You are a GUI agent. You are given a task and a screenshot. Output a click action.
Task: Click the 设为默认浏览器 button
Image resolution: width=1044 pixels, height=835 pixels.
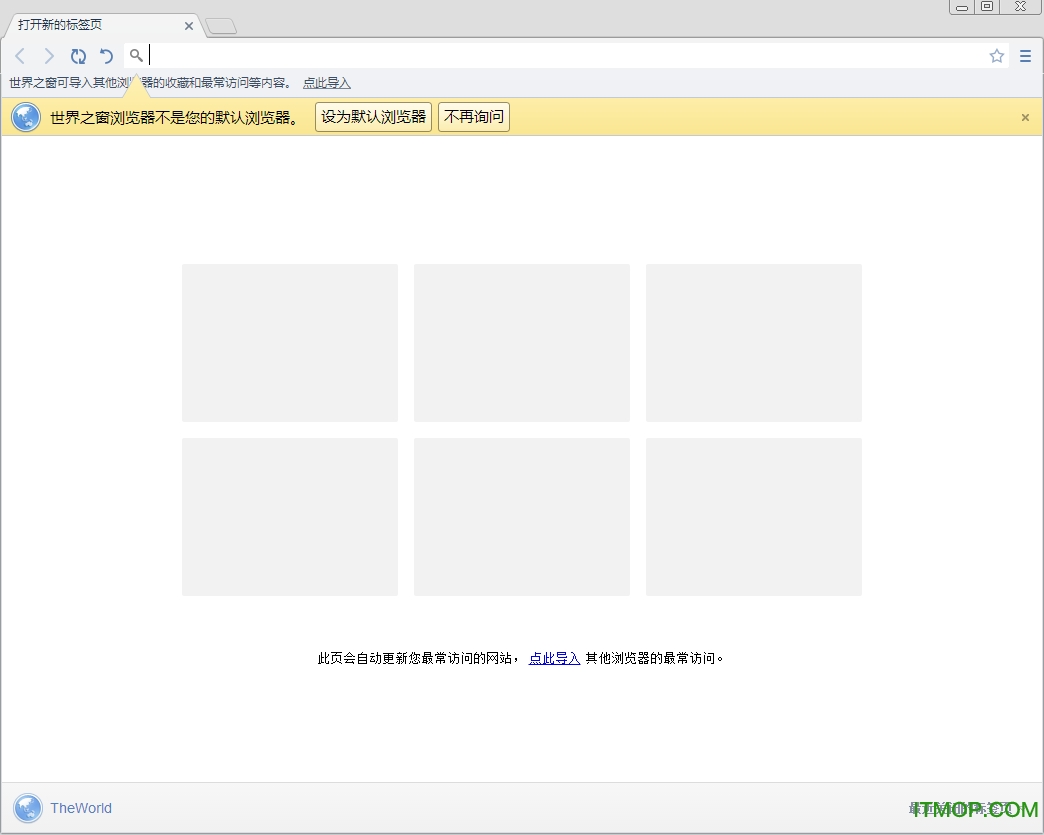click(x=373, y=117)
